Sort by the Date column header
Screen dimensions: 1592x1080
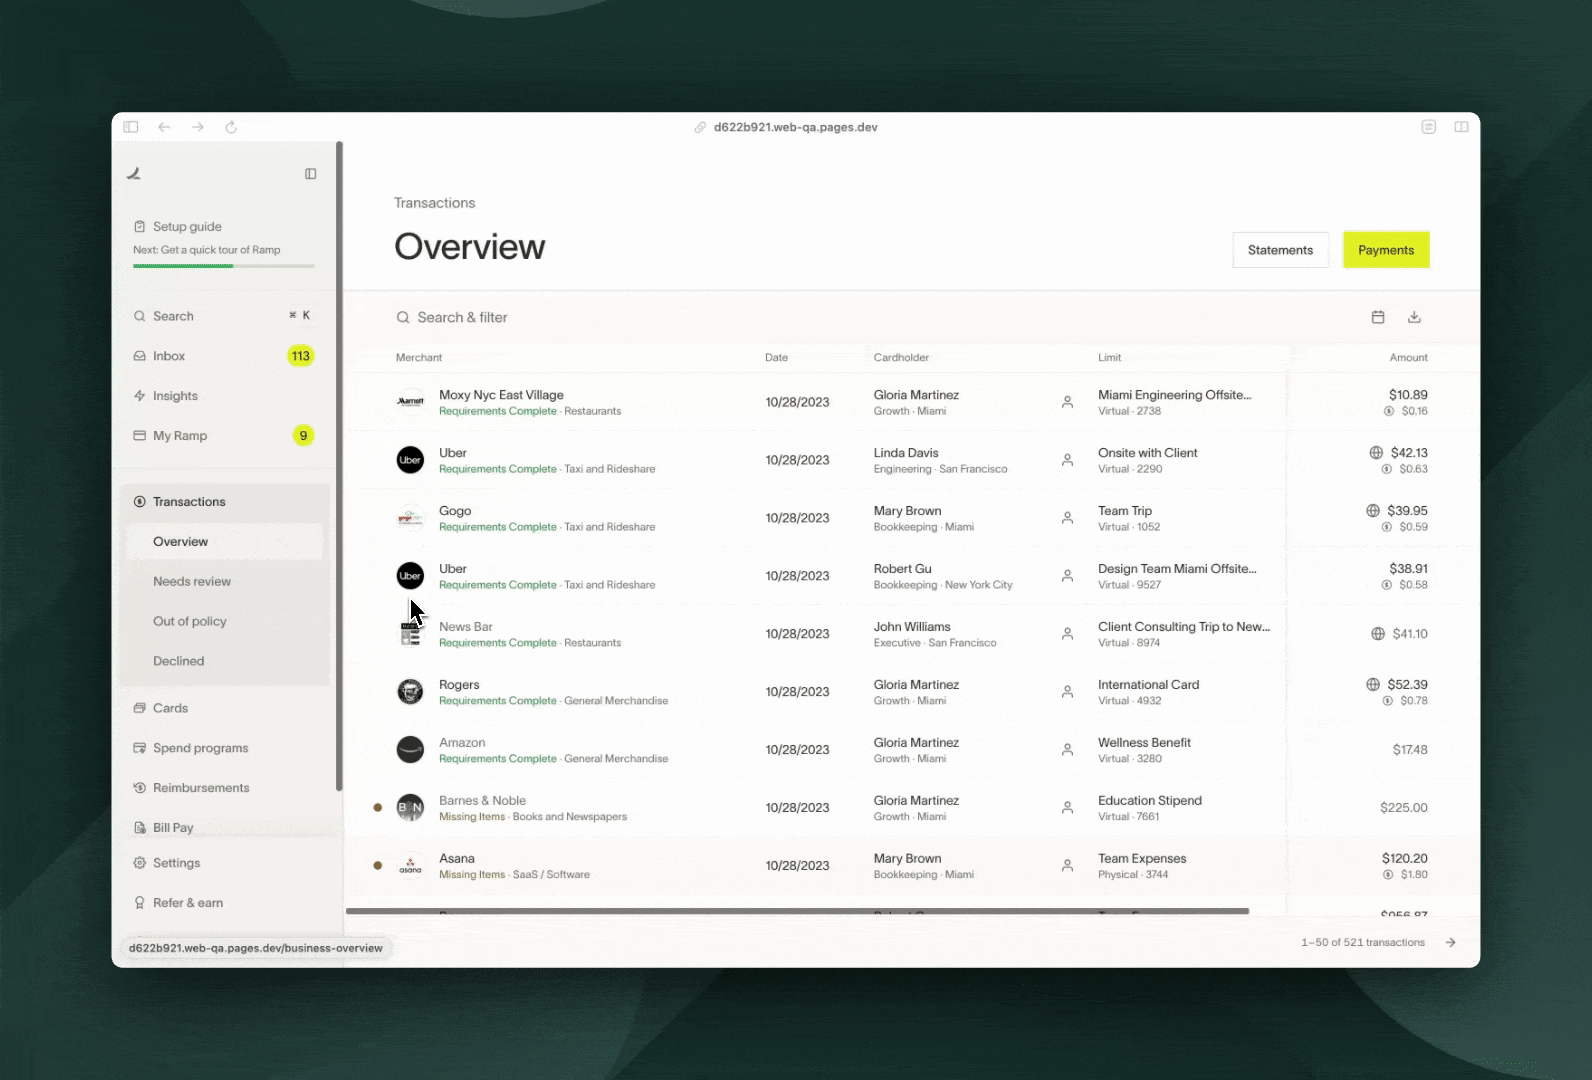(777, 357)
